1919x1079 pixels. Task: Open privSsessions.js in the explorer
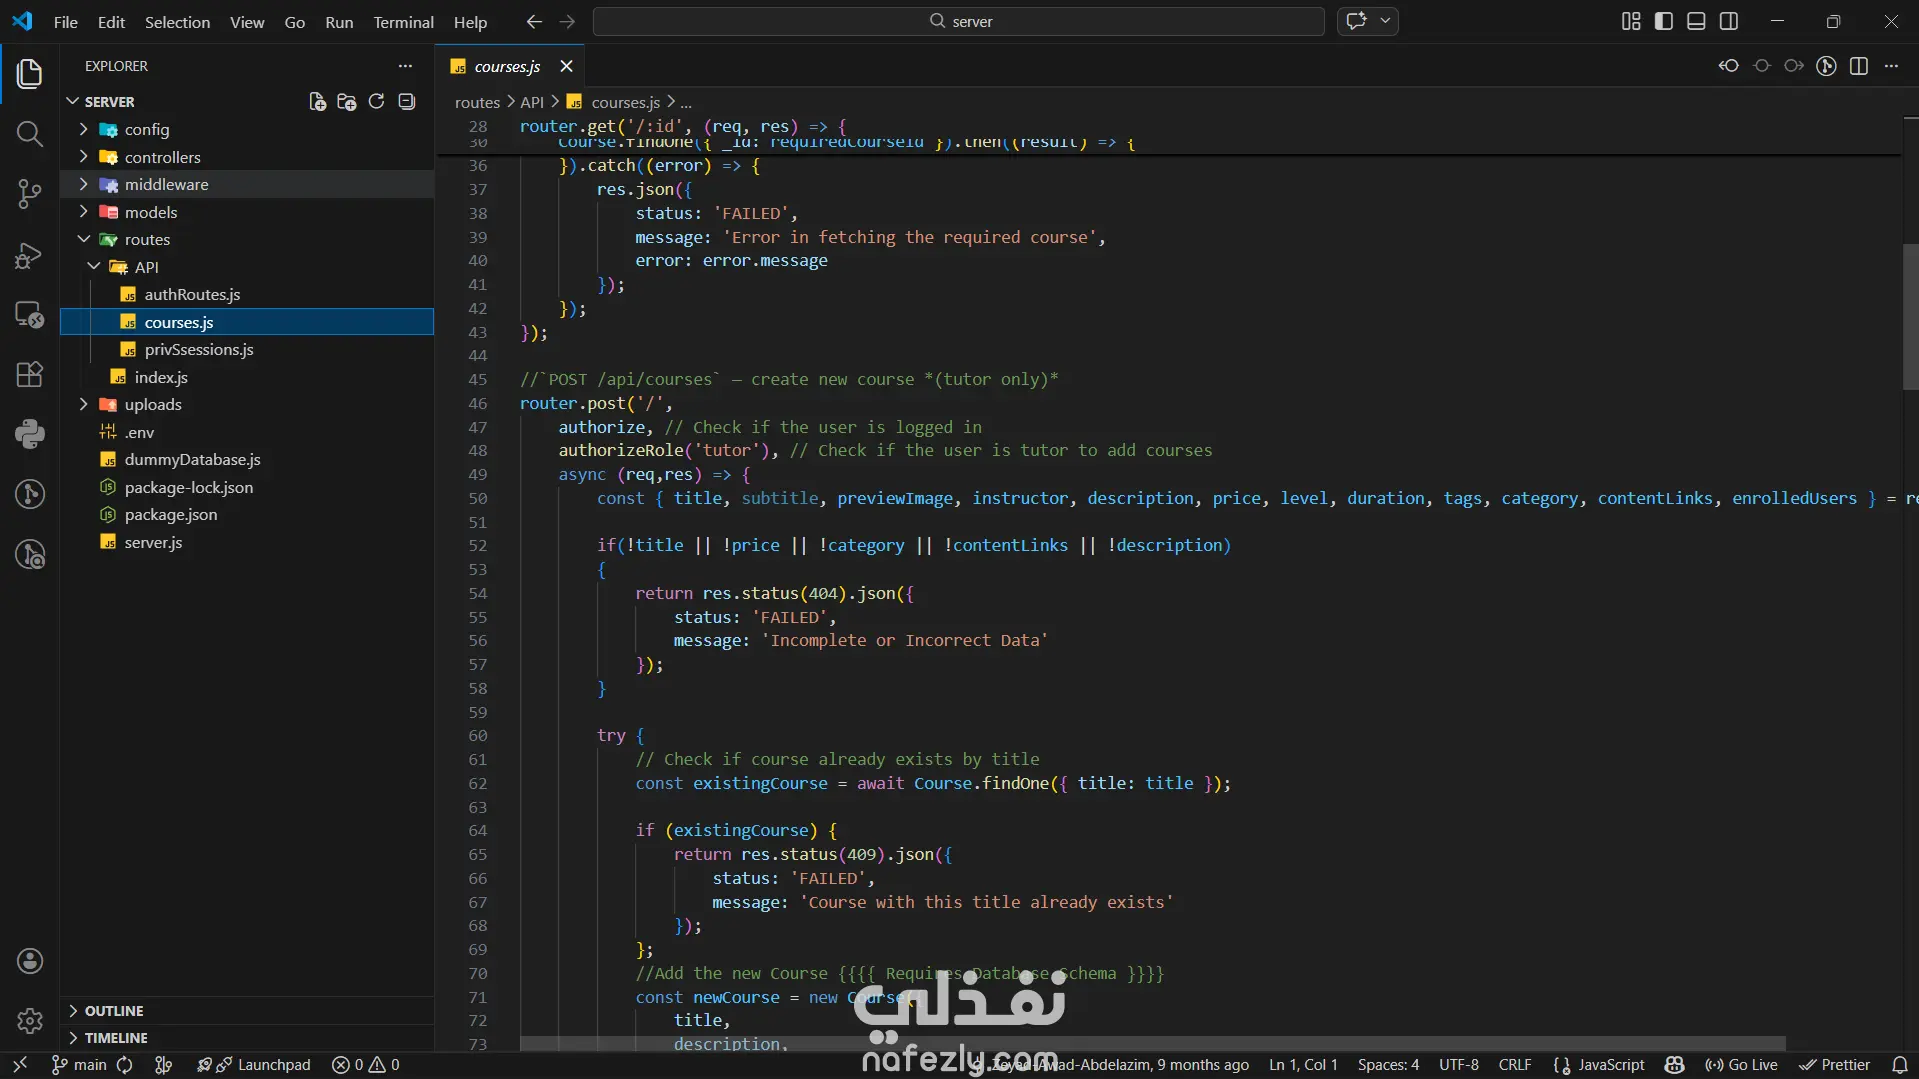click(x=247, y=350)
